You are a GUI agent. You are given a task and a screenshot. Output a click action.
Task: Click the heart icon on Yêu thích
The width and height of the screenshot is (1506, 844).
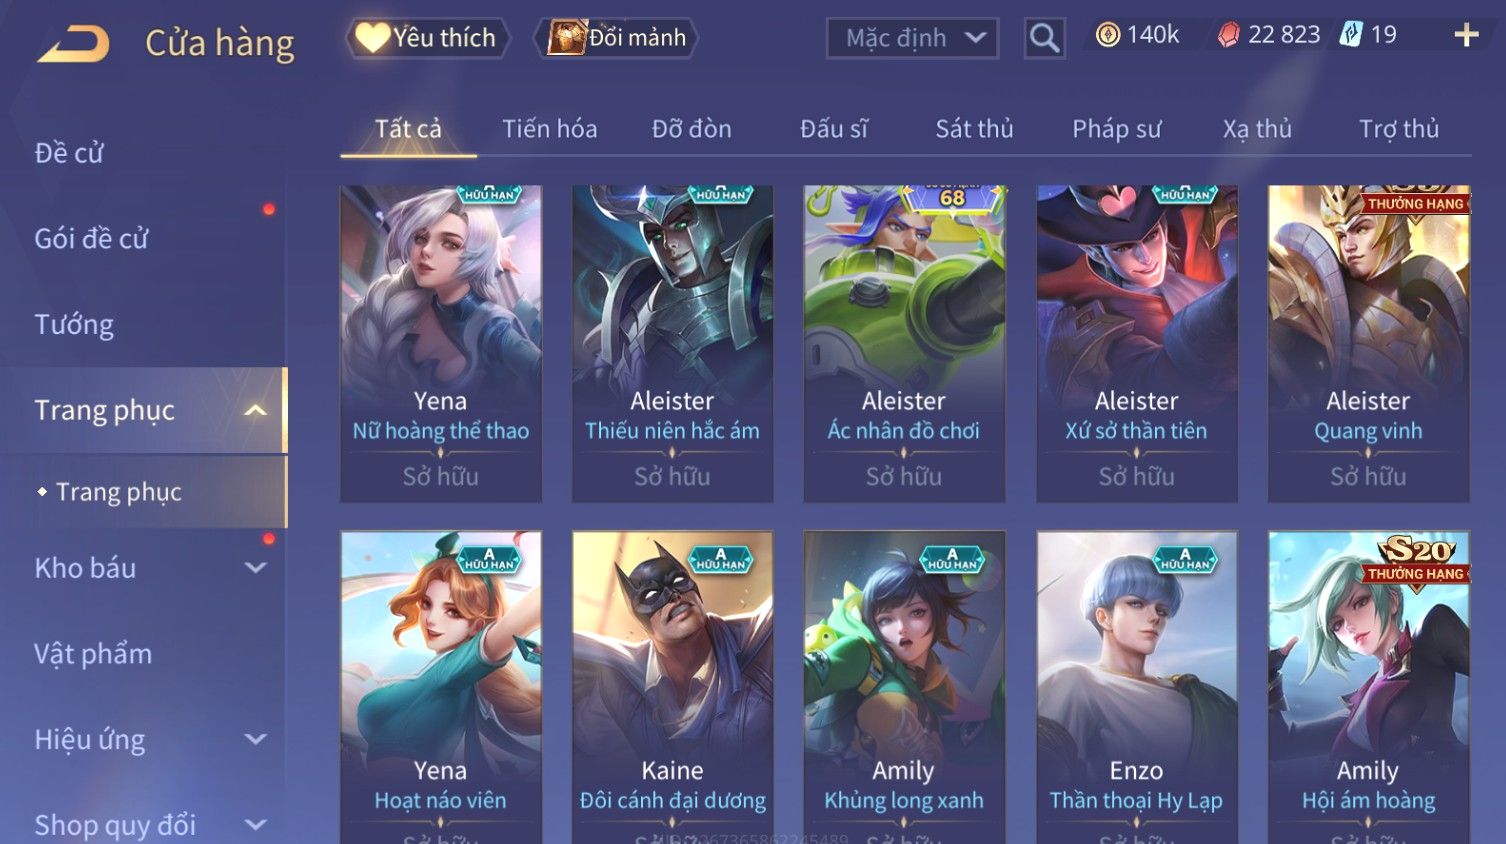coord(372,38)
